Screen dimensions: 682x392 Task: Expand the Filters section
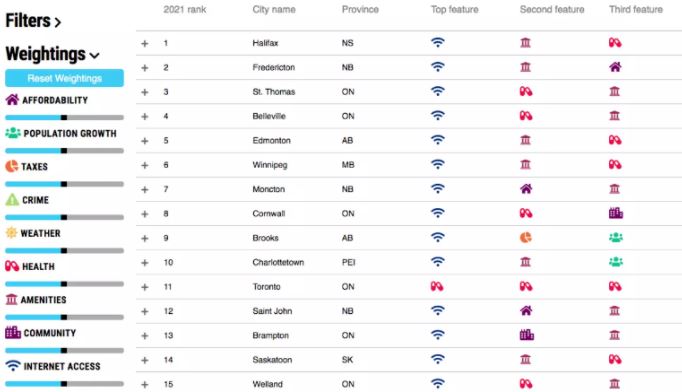33,21
